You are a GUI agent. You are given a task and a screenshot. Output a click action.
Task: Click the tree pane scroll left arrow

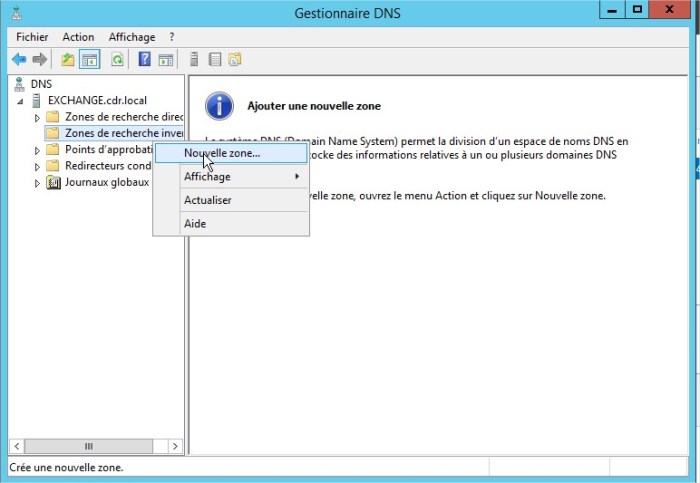pos(17,446)
